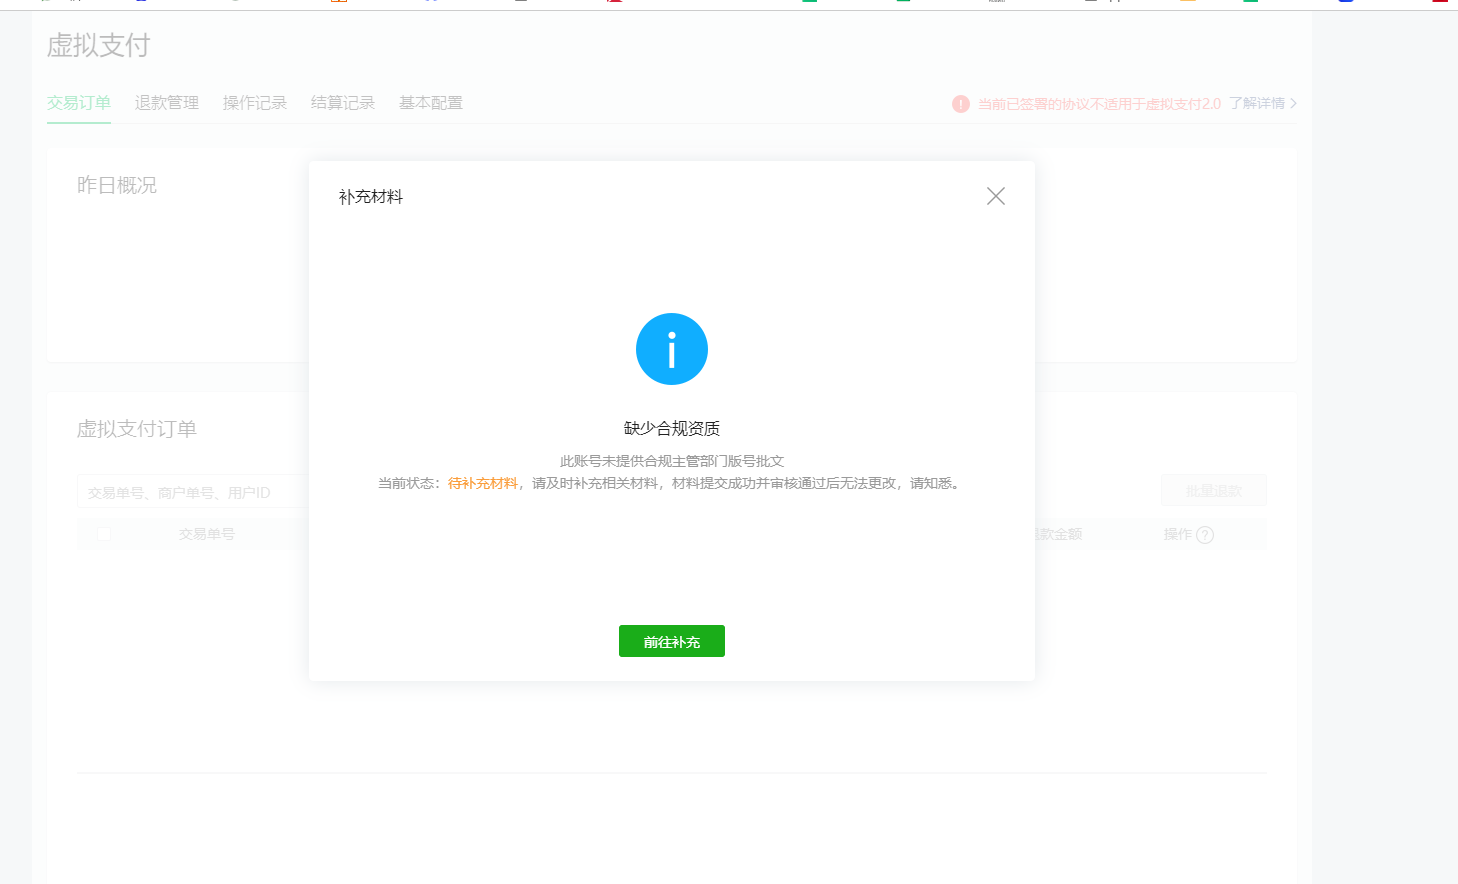Click the 当前已签署的协议不适用于虚拟支付2.0 notice
Screen dimensions: 1458x884
click(1099, 104)
